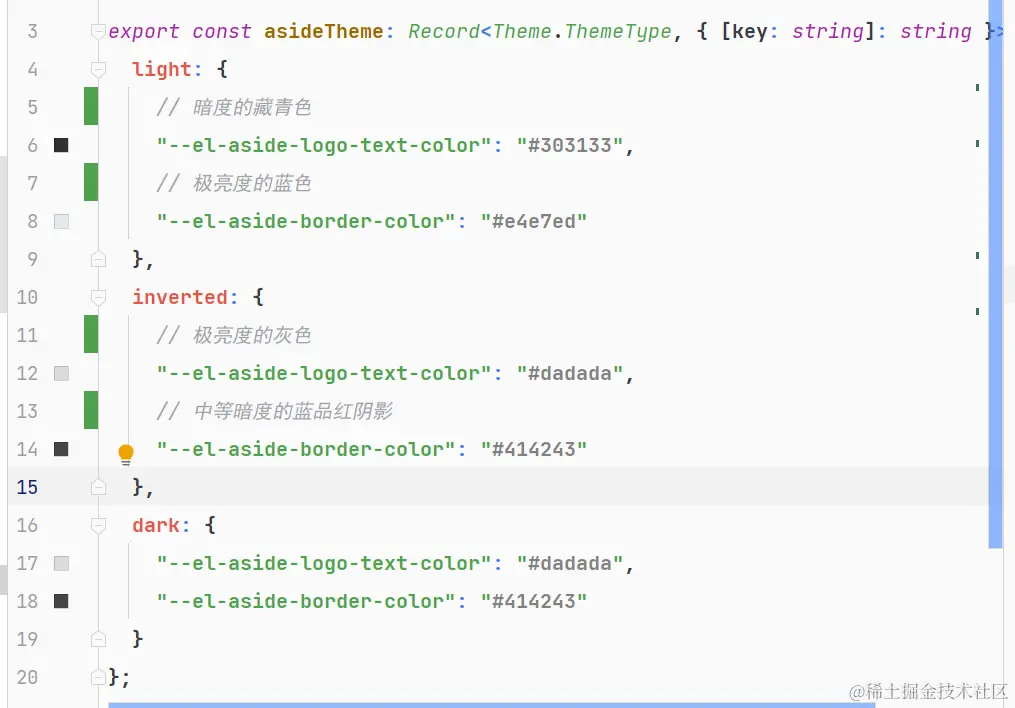This screenshot has height=708, width=1015.
Task: Click the "#e4e7ed" string value
Action: [x=533, y=221]
